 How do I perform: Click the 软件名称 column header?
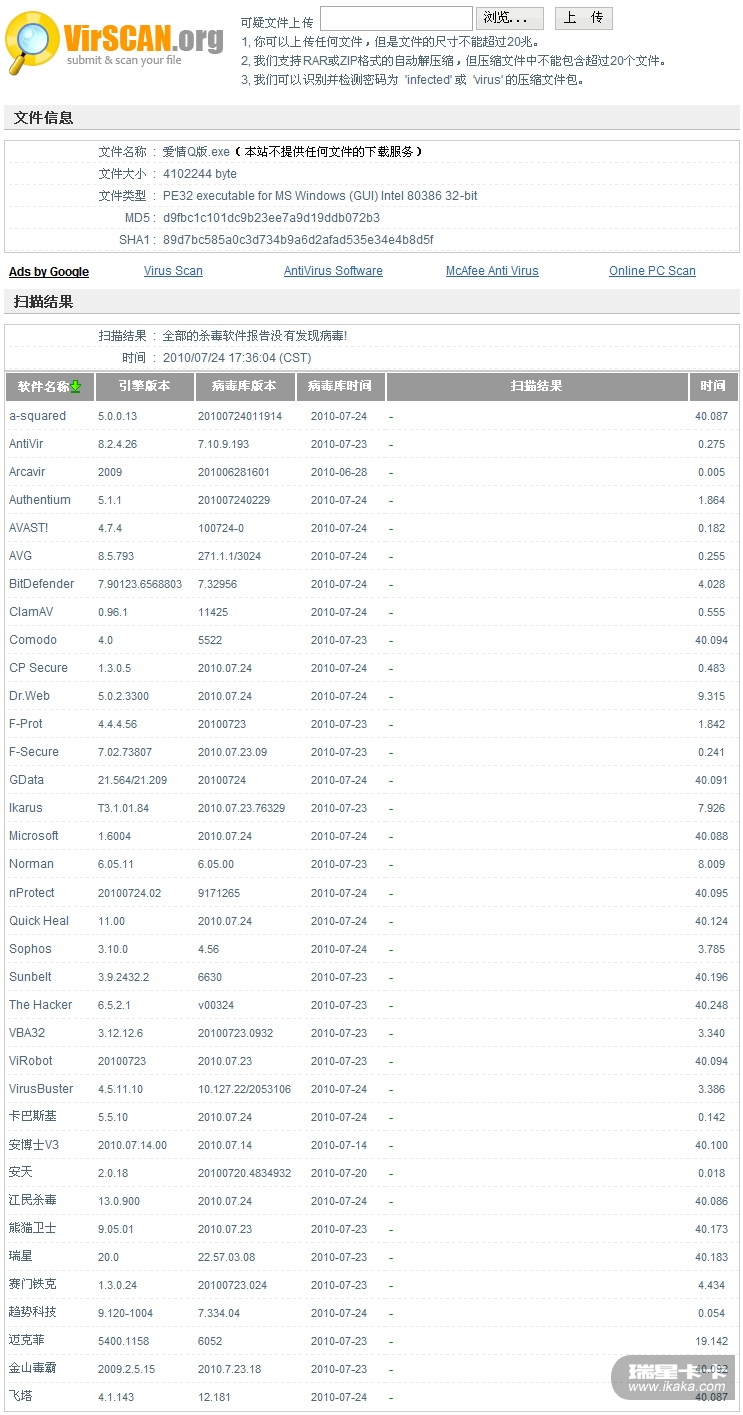pyautogui.click(x=42, y=387)
